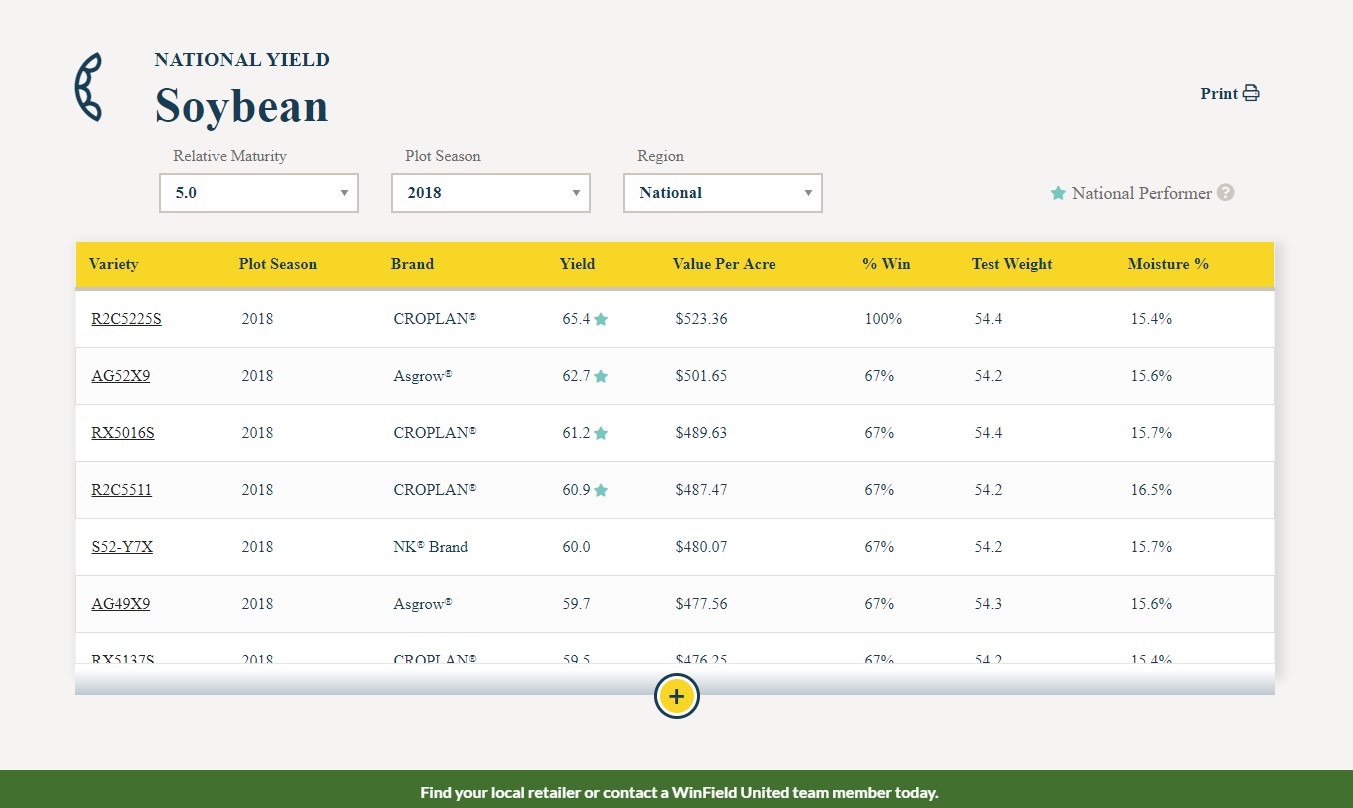Click the 54.3 test weight cell
The image size is (1353, 808).
(988, 604)
